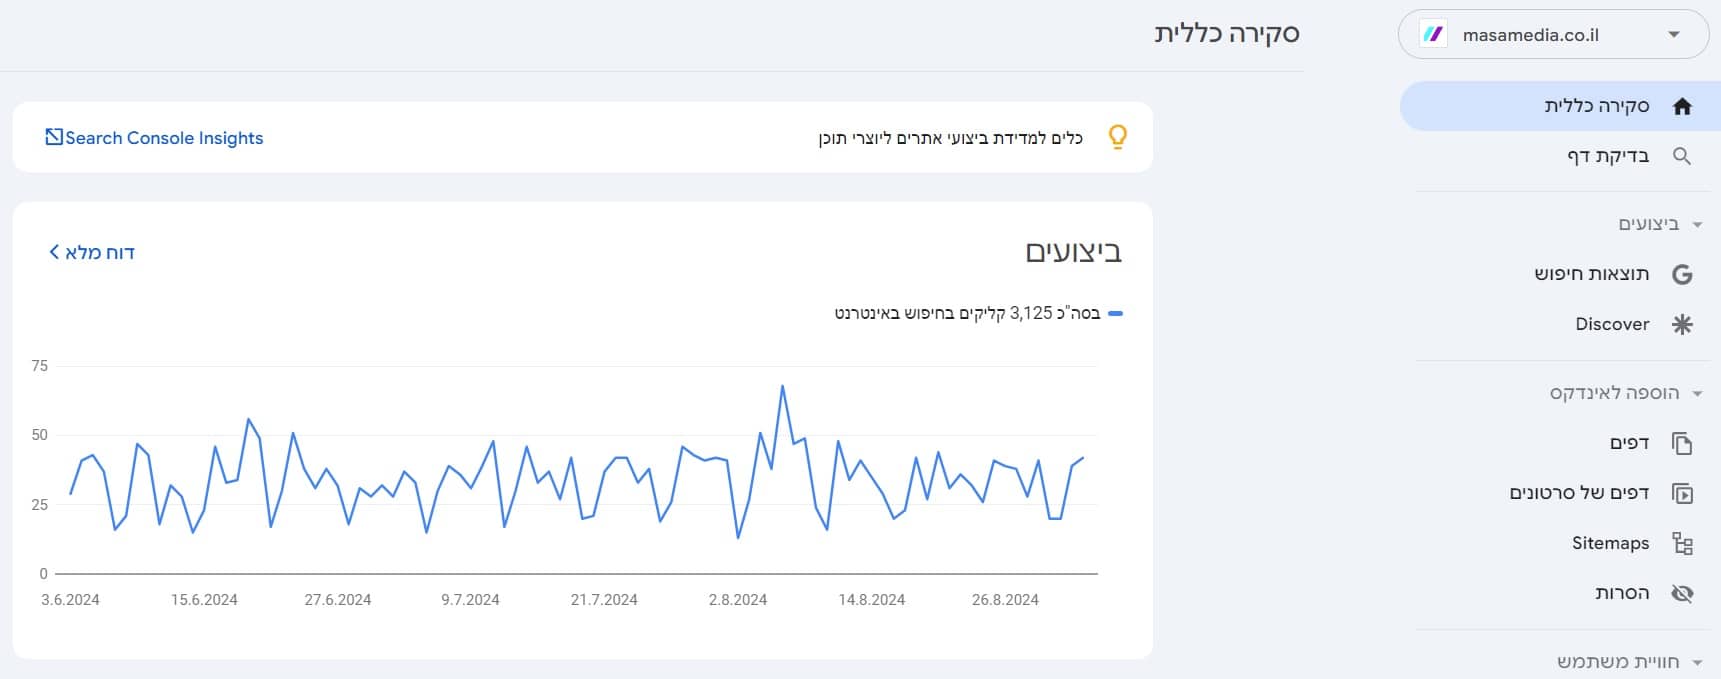Open the masamedia.co.il property dropdown

point(1553,35)
